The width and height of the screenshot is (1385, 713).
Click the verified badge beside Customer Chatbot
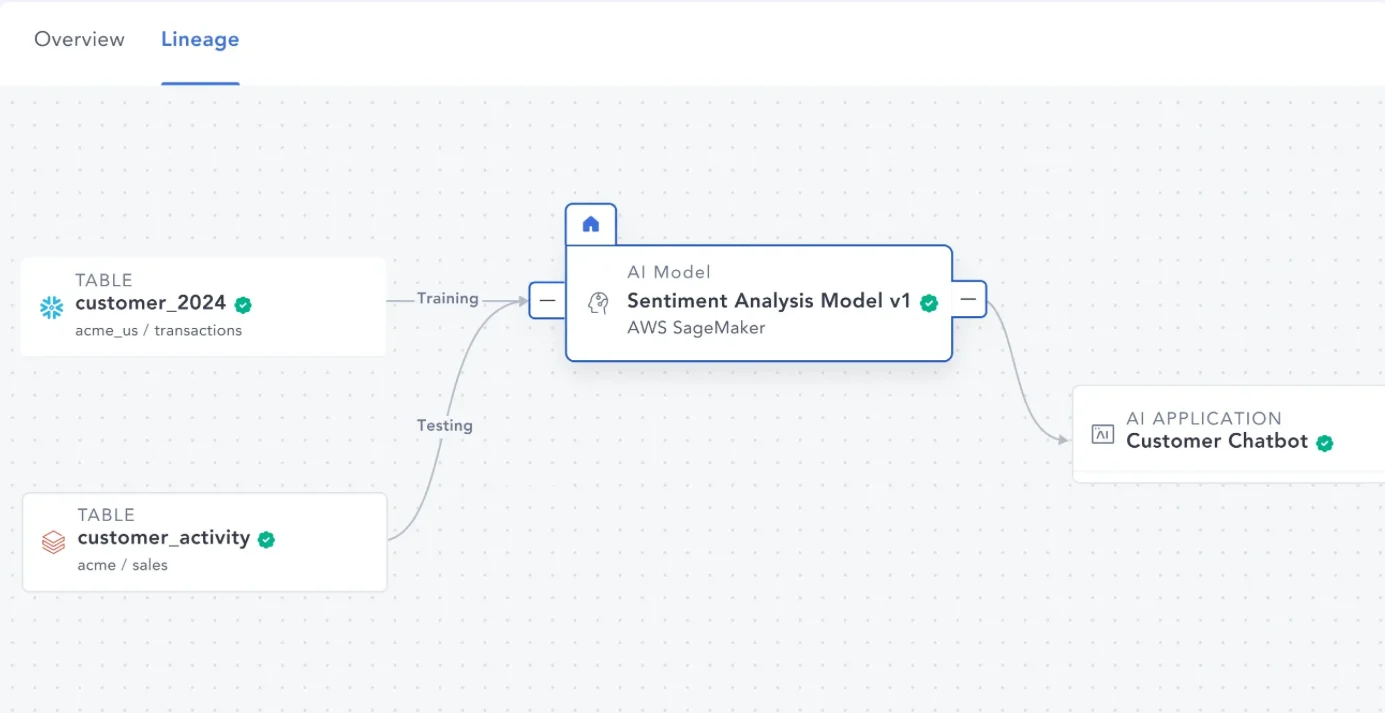[1325, 442]
